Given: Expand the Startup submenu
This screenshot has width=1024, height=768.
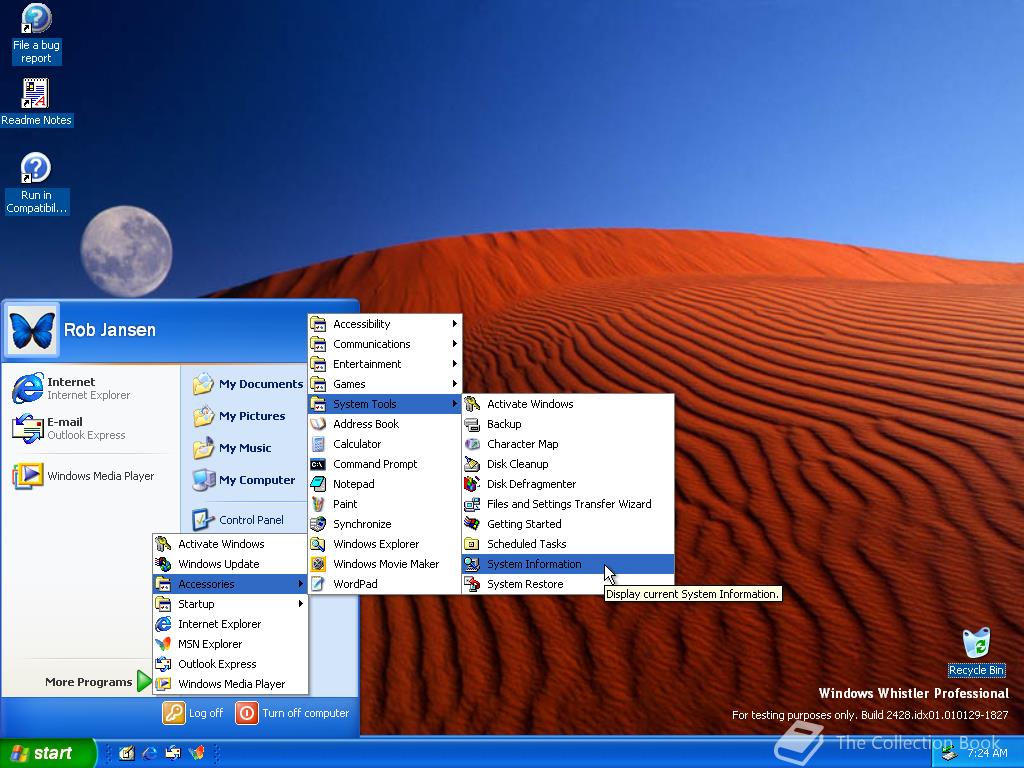Looking at the screenshot, I should point(230,604).
